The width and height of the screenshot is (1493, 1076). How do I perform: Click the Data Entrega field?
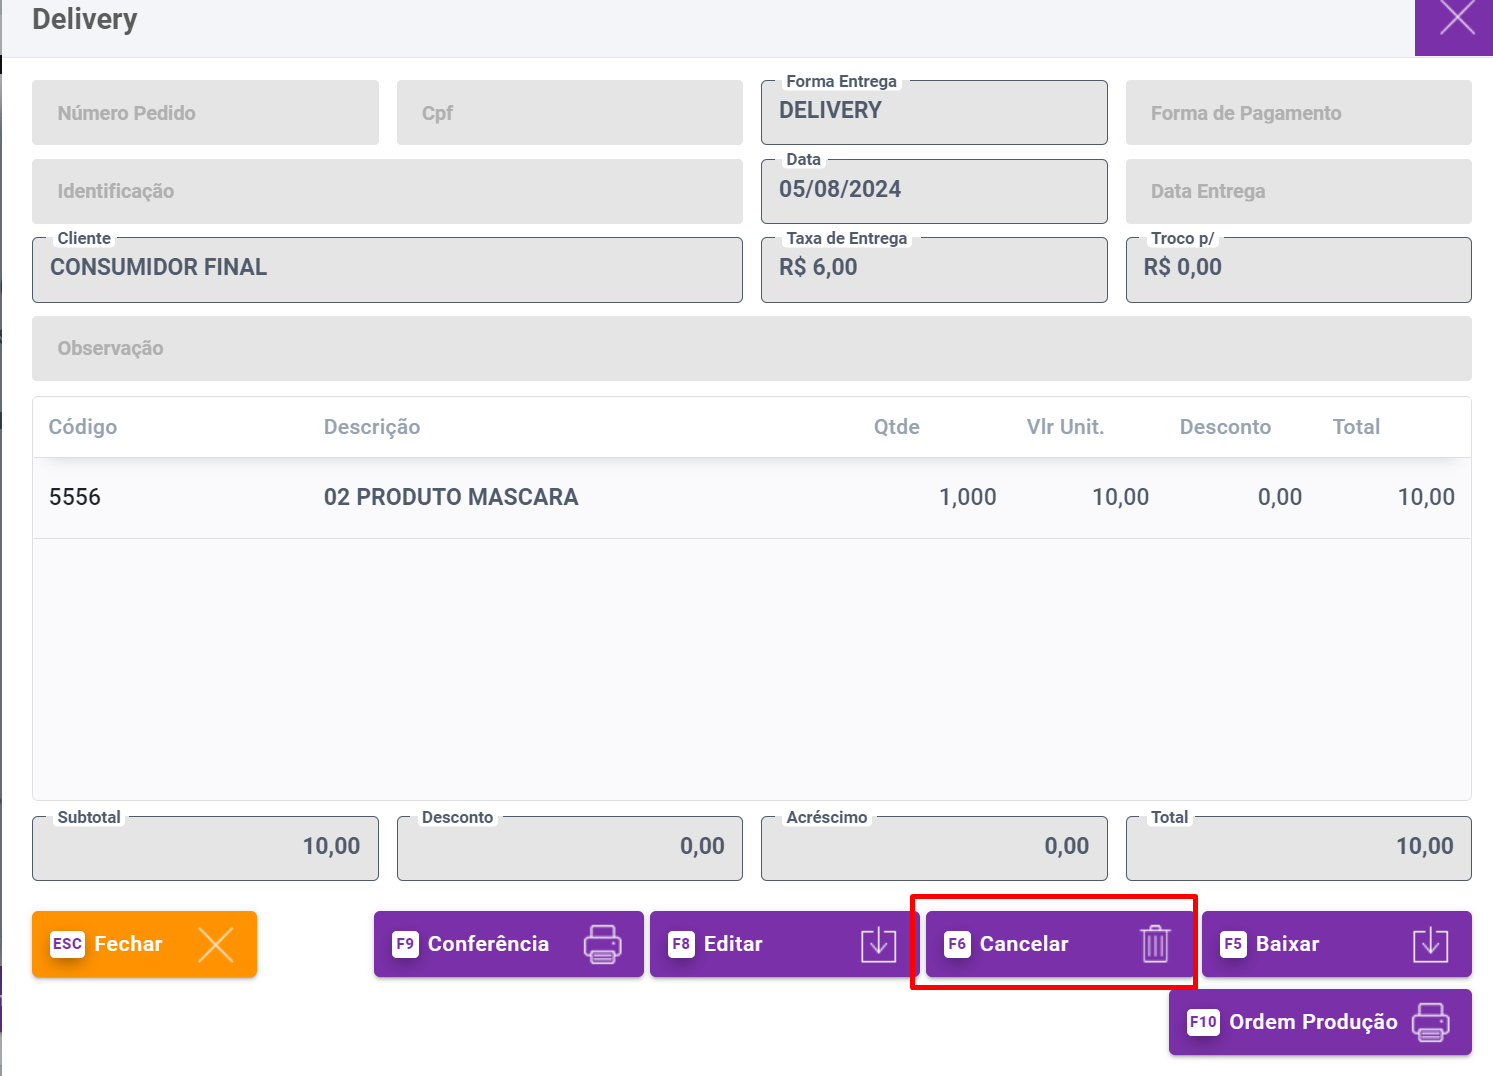(x=1298, y=191)
